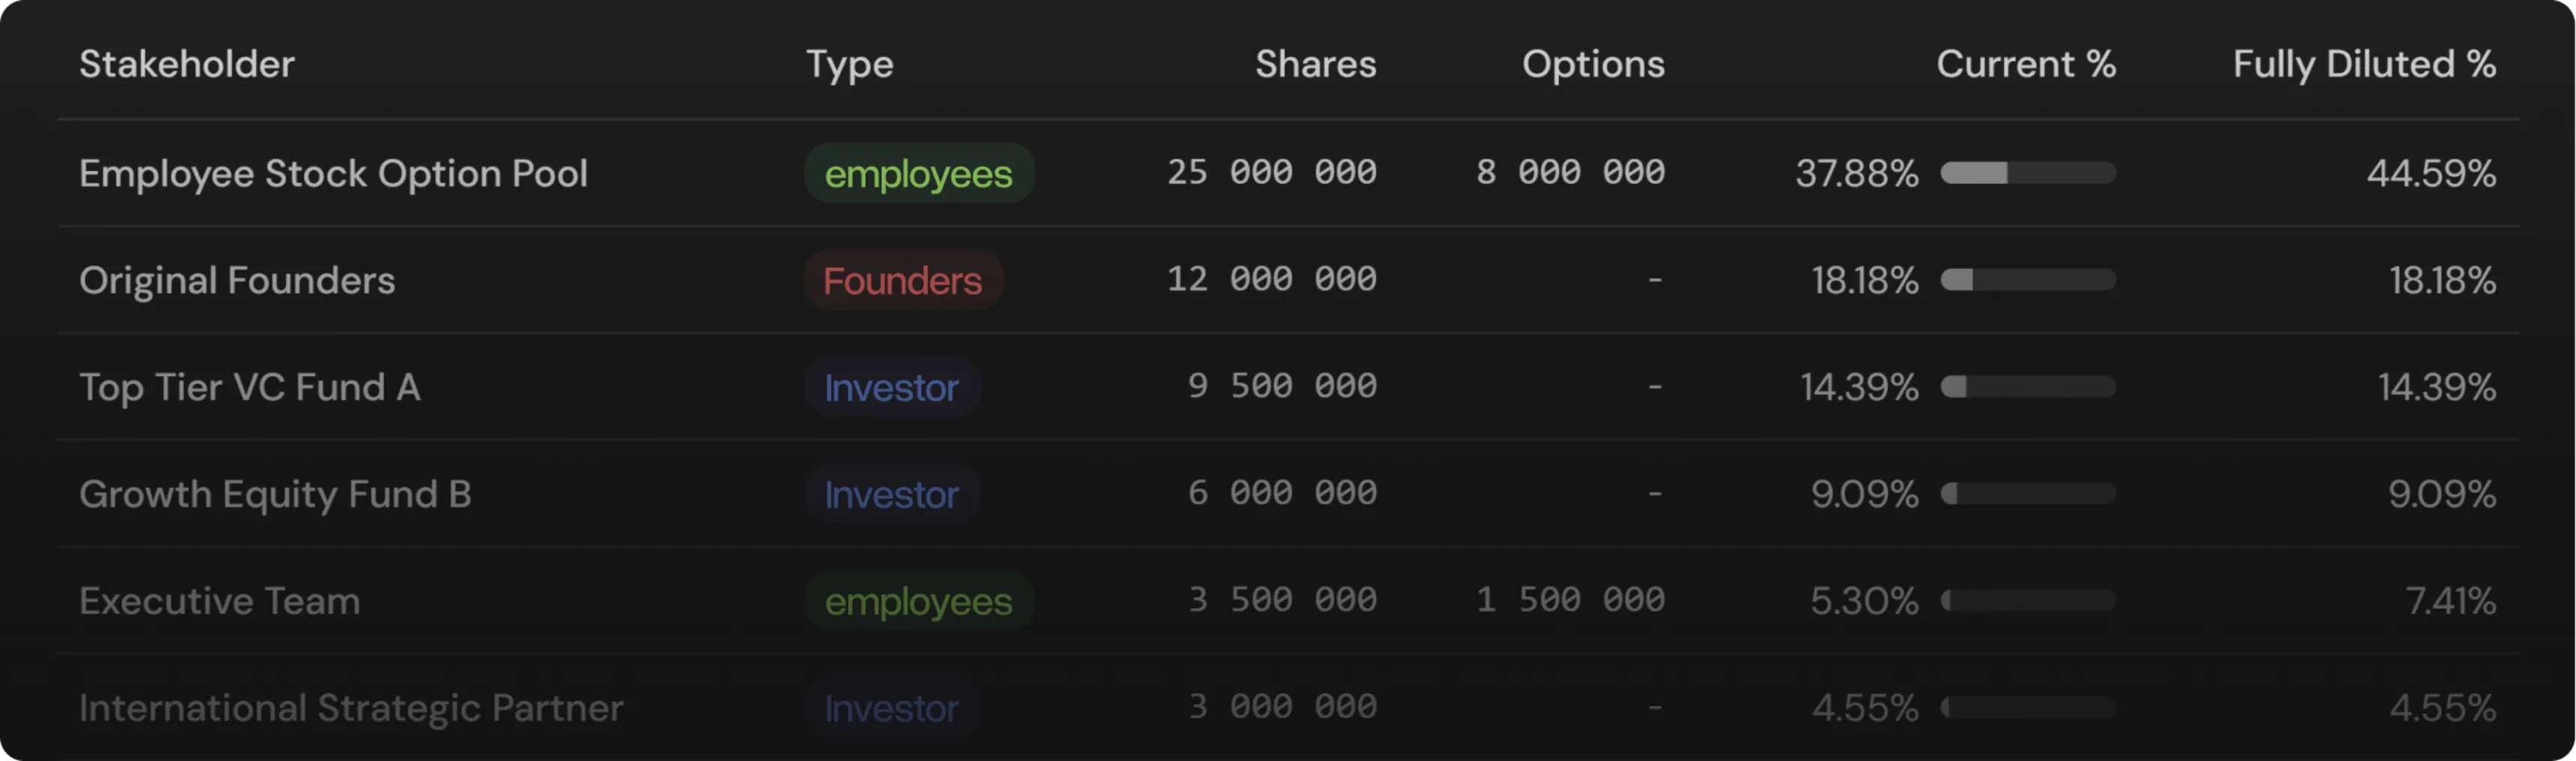This screenshot has width=2576, height=761.
Task: Click the 18.18% Original Founders progress bar
Action: pyautogui.click(x=2027, y=280)
